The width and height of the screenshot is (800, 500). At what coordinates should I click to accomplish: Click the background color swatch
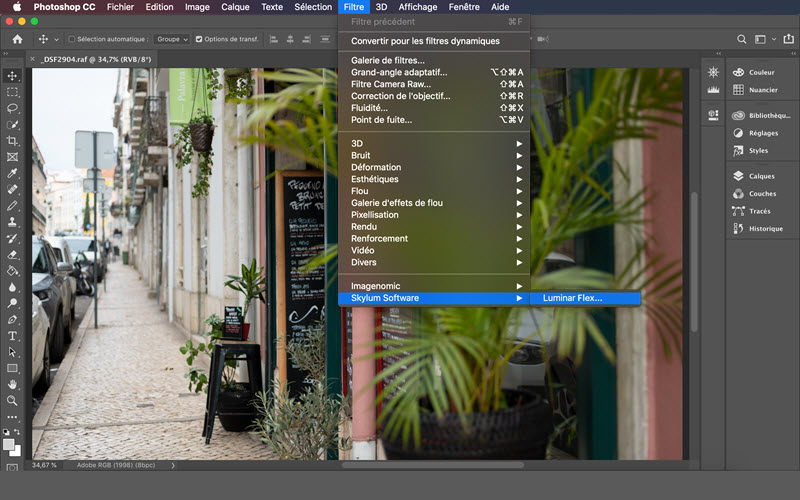click(17, 452)
